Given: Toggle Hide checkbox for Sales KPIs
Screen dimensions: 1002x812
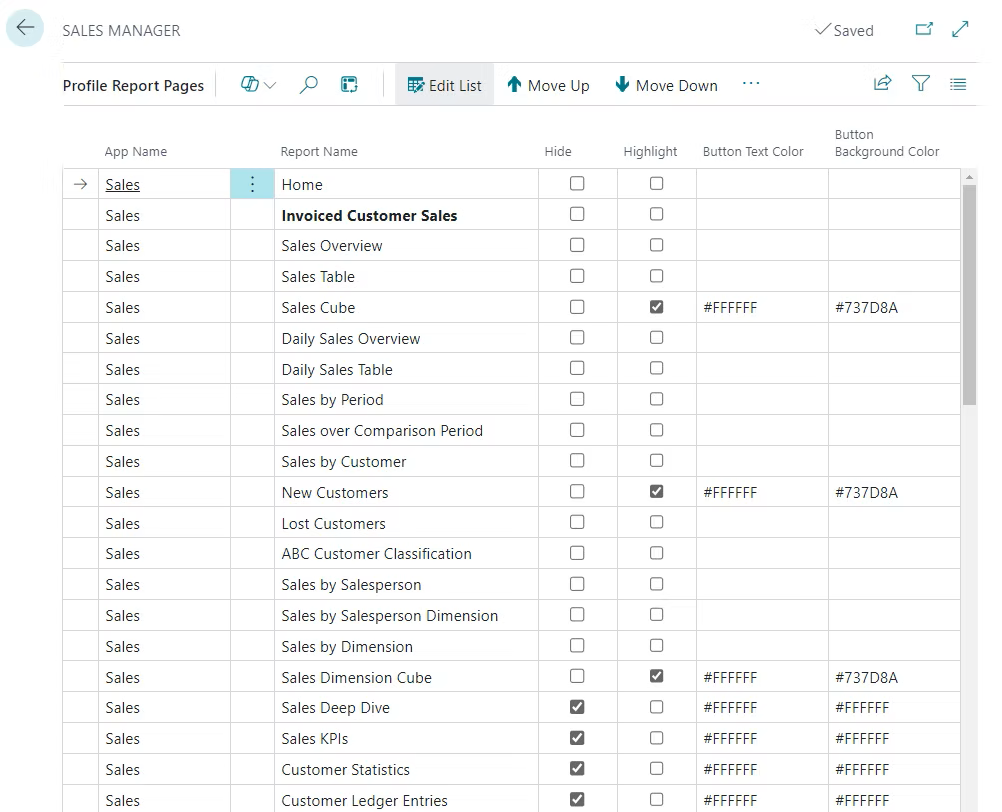Looking at the screenshot, I should pos(577,738).
